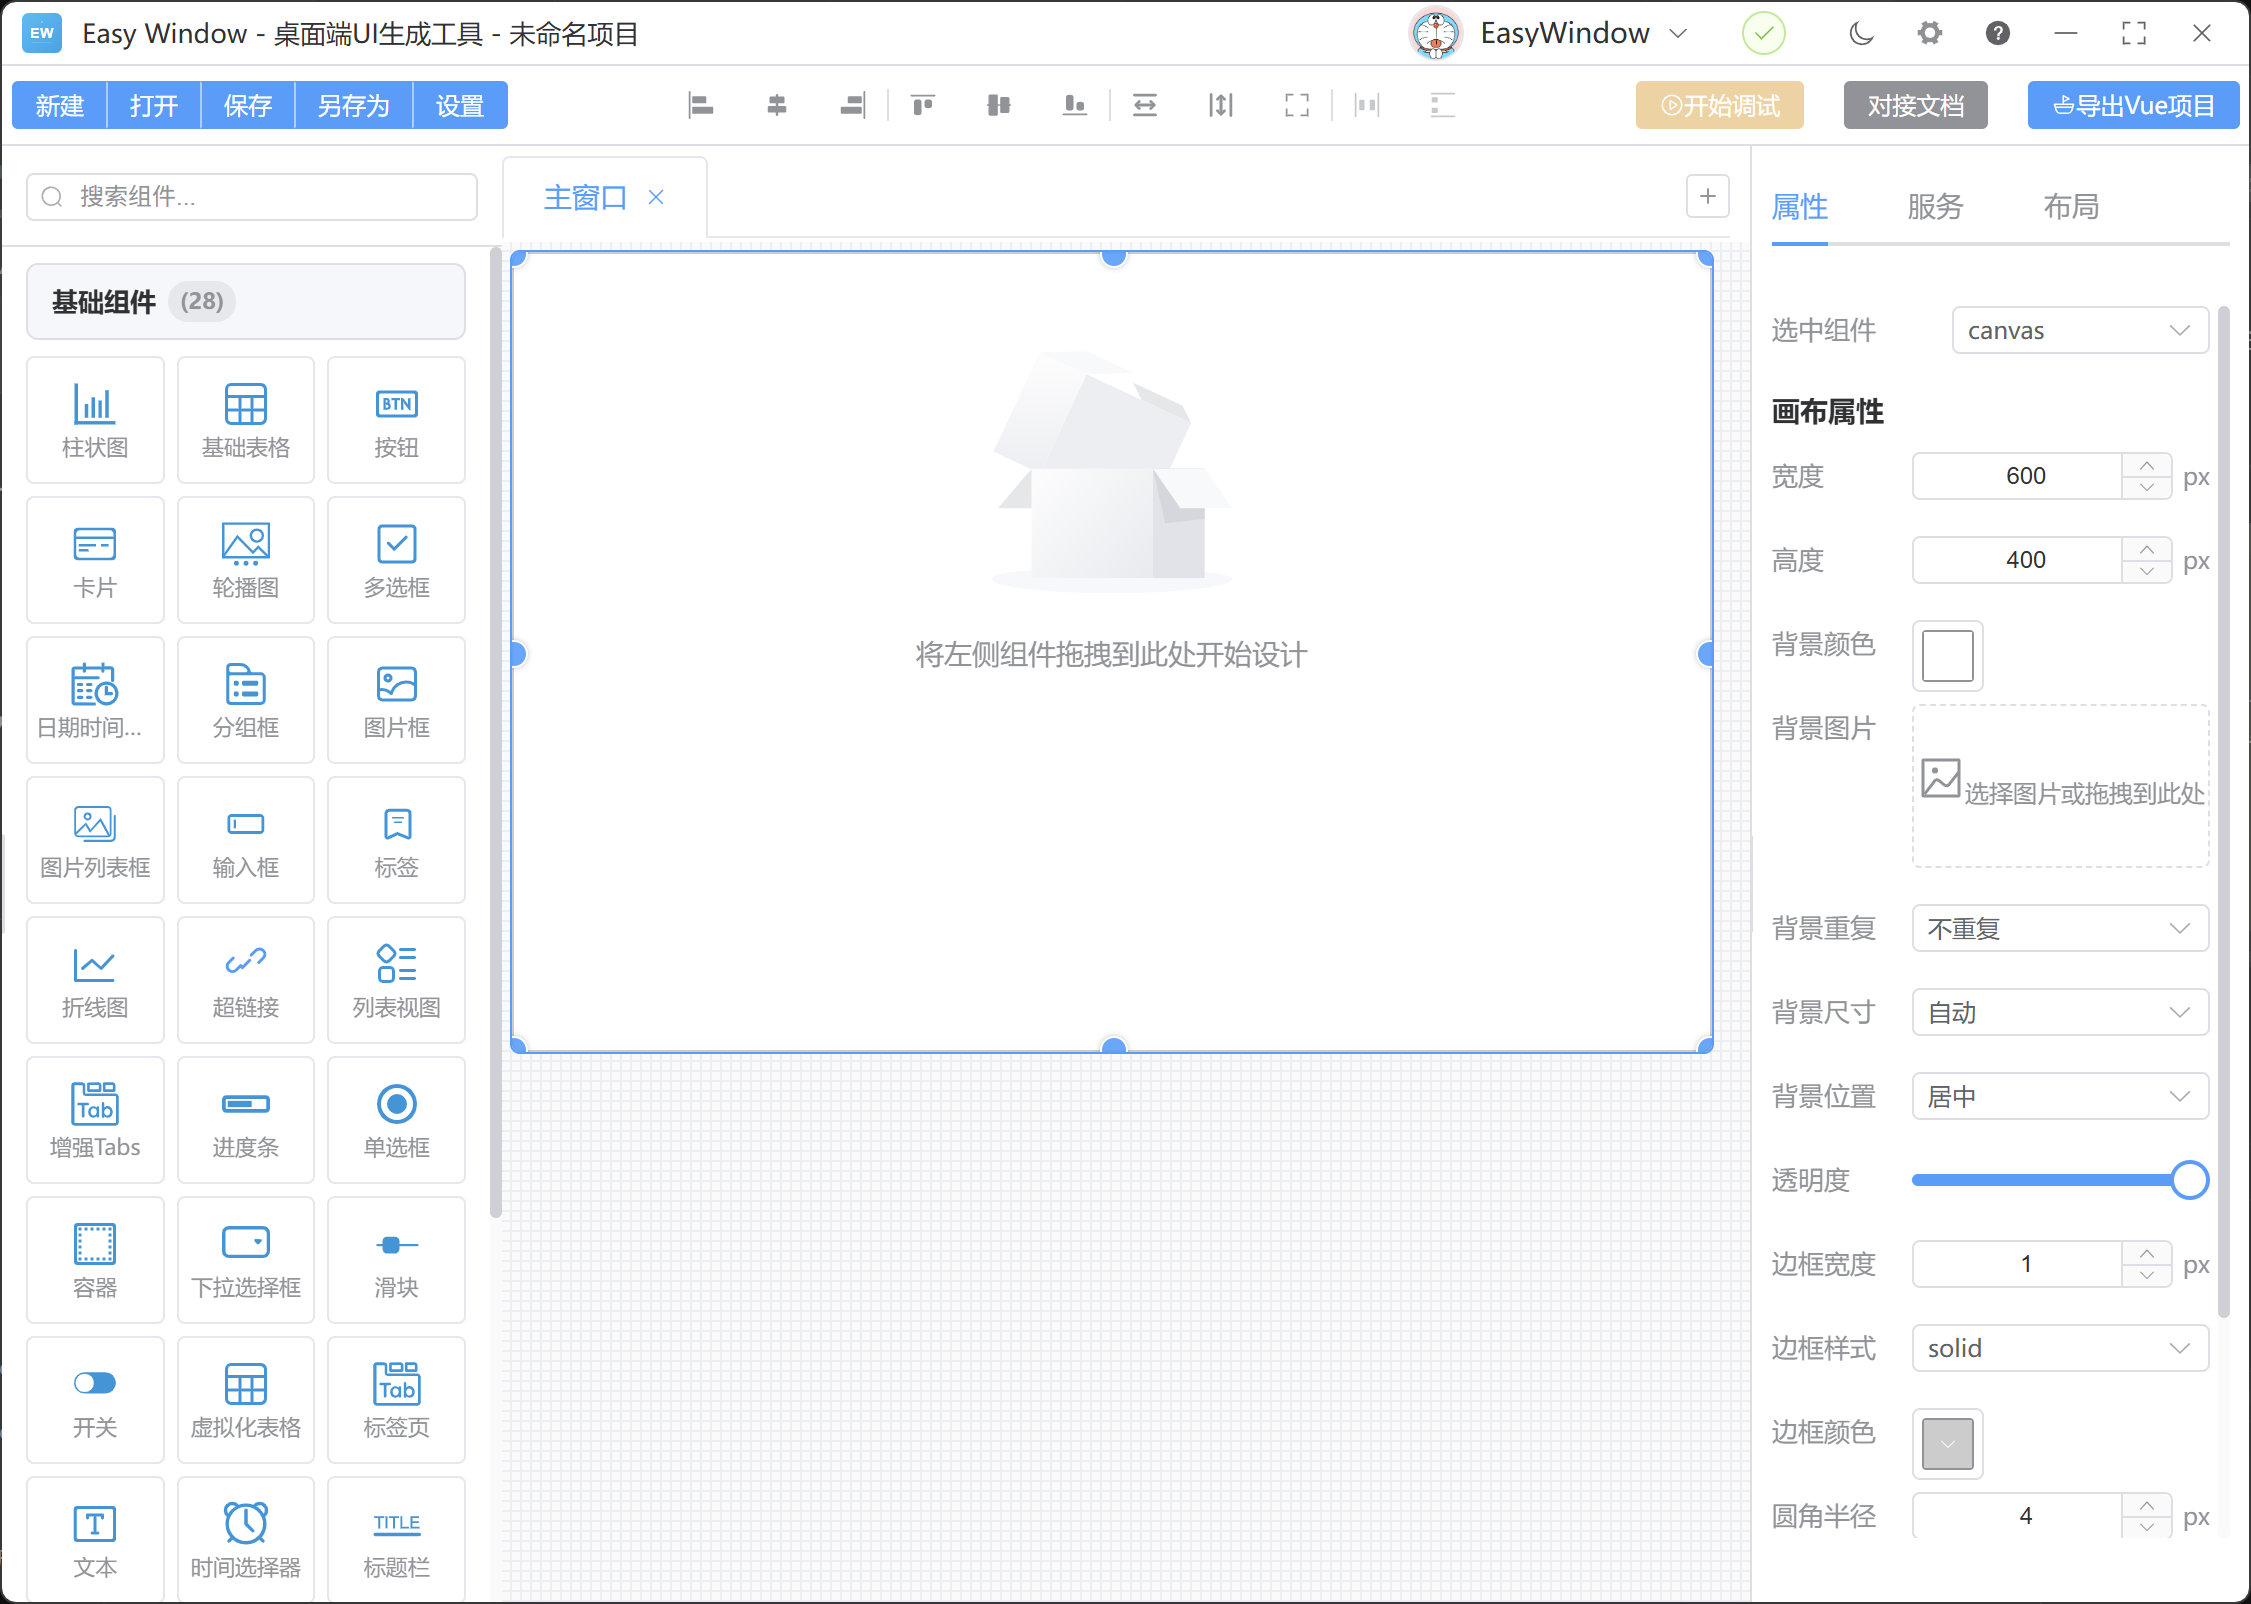
Task: Pick the 单选框 radio component
Action: click(x=396, y=1120)
